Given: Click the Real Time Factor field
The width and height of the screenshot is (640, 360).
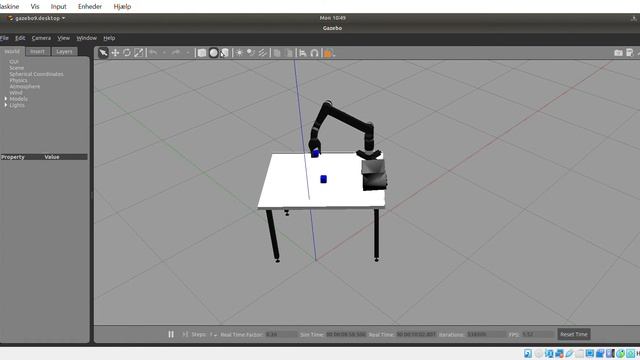Looking at the screenshot, I should [281, 334].
